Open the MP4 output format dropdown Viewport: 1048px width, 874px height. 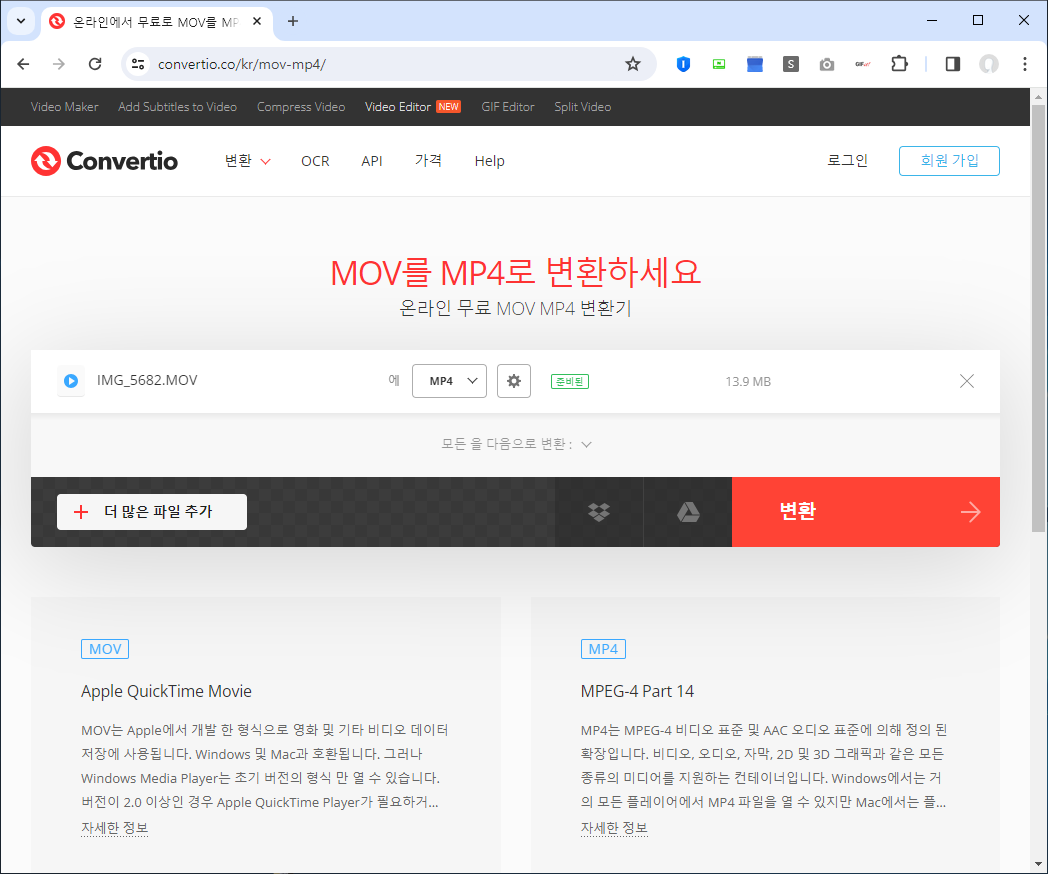click(x=449, y=381)
